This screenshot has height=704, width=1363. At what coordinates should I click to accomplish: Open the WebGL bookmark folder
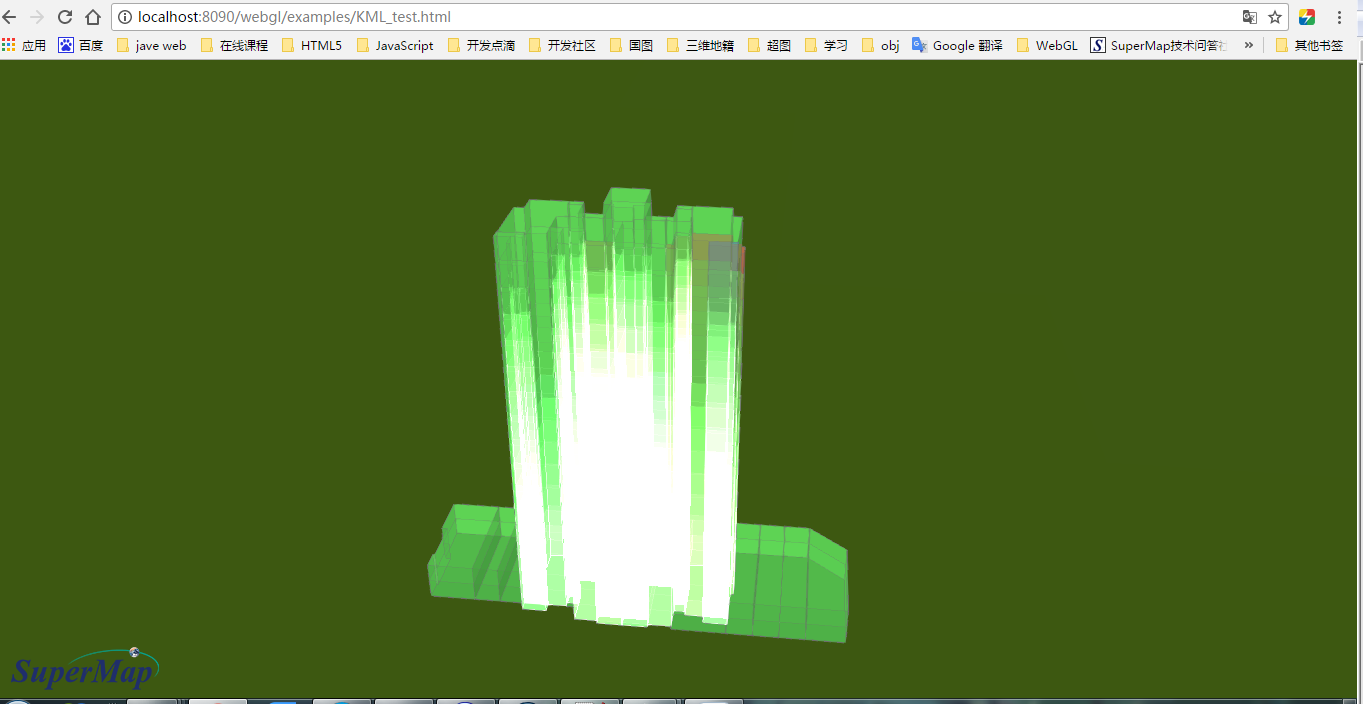click(1047, 45)
